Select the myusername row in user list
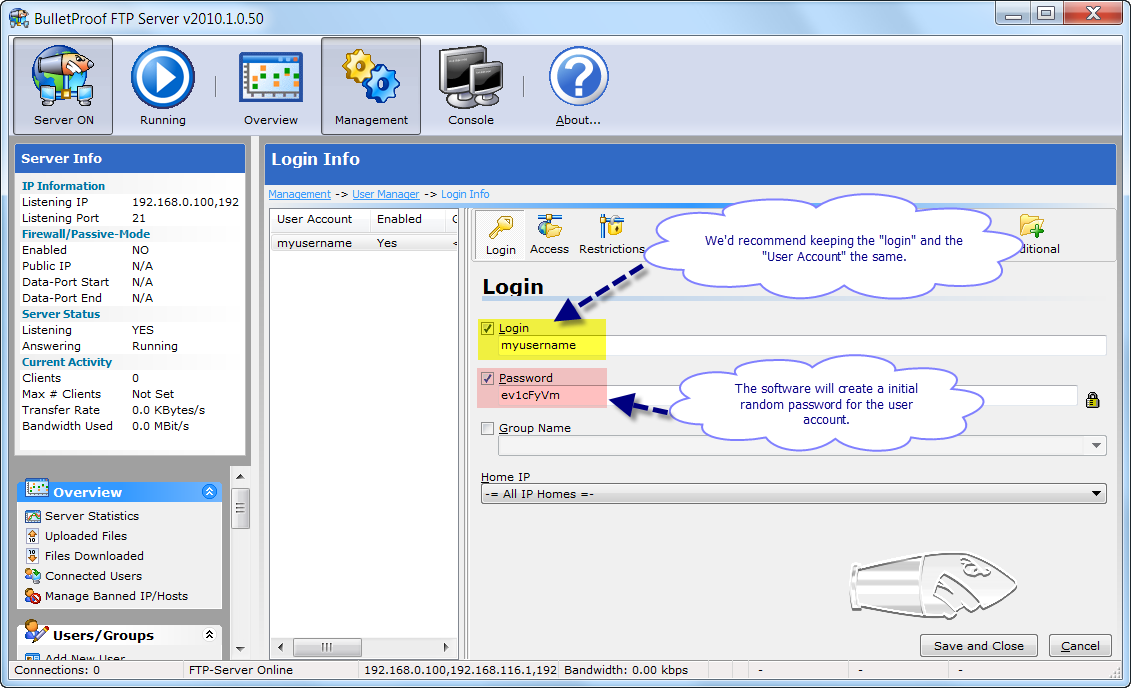 (x=364, y=243)
